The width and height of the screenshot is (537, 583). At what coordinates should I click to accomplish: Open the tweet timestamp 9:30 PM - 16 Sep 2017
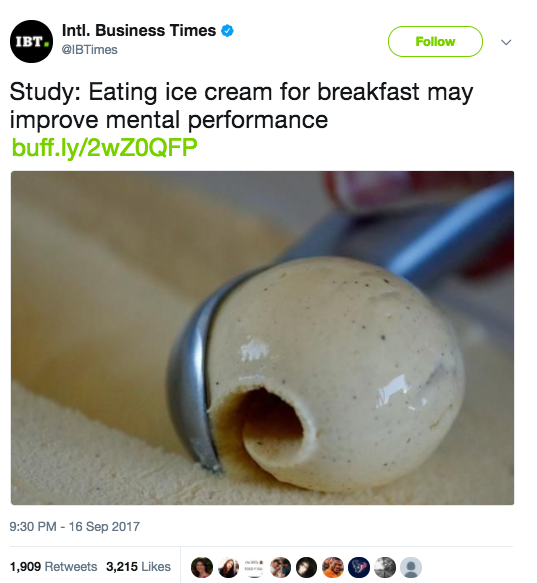tap(74, 526)
